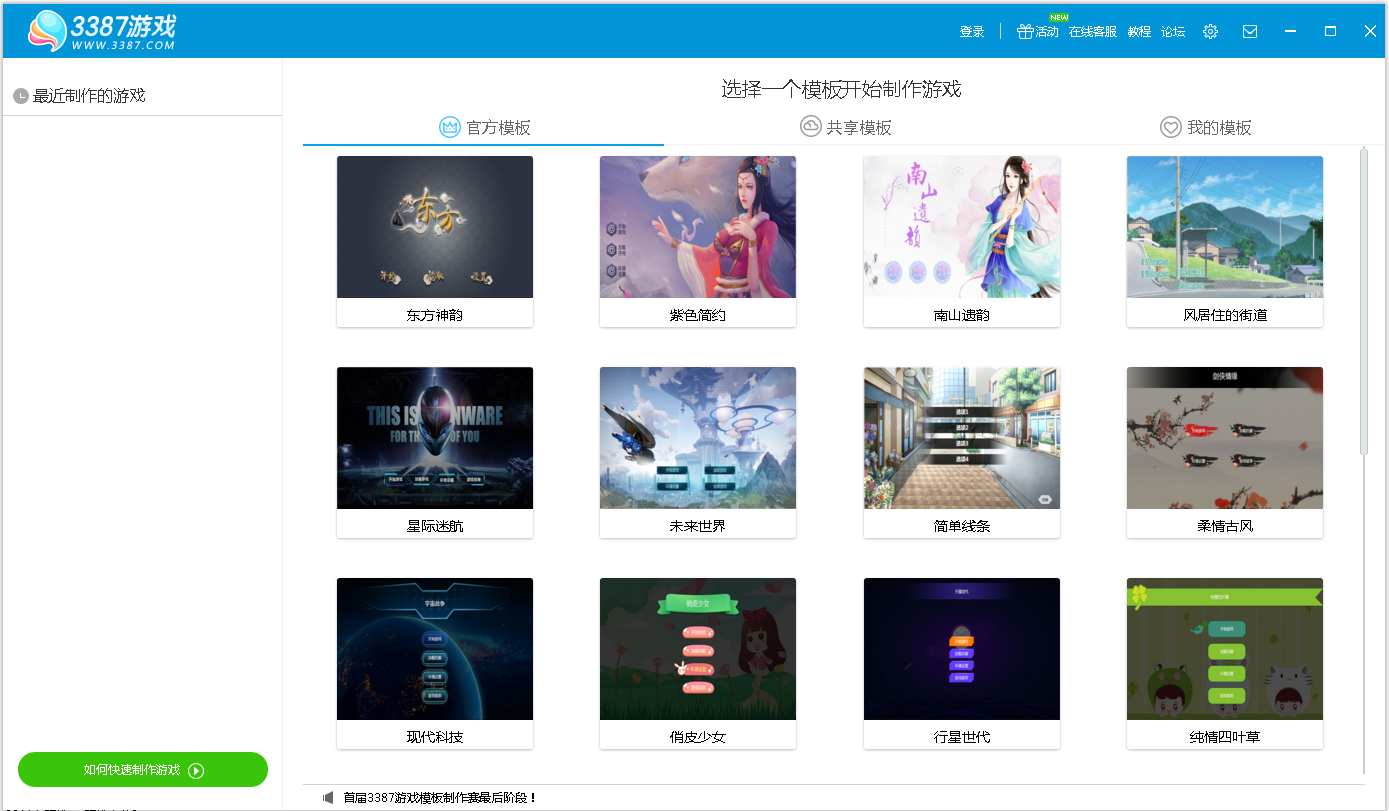The image size is (1389, 811).
Task: Select the 行星世代 template thumbnail
Action: pos(962,649)
